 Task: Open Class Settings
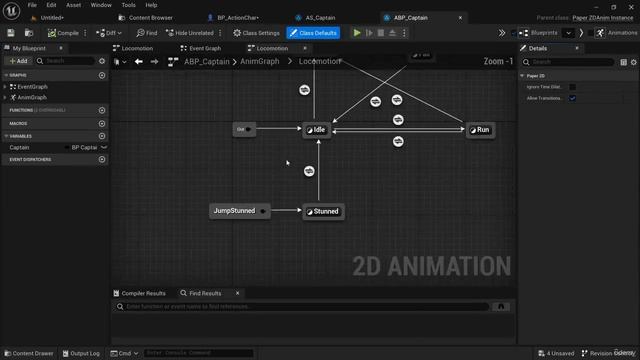click(256, 33)
